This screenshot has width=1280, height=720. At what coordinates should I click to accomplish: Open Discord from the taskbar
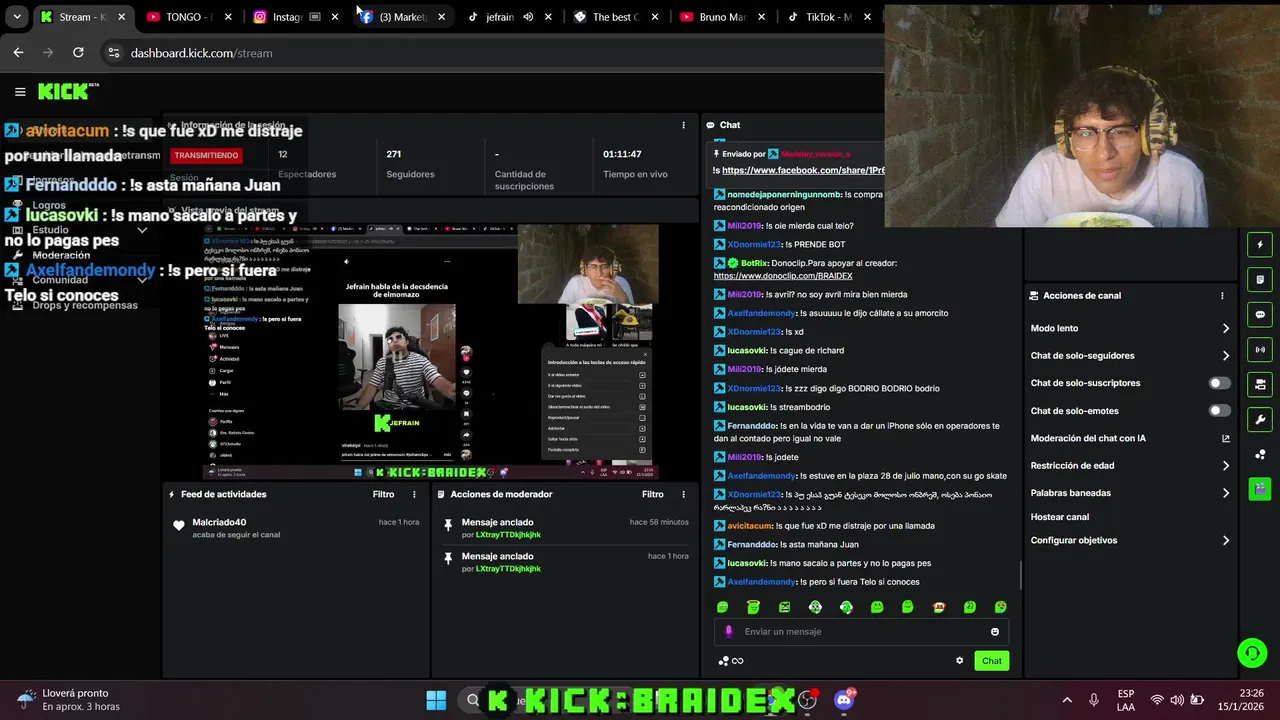coord(844,700)
